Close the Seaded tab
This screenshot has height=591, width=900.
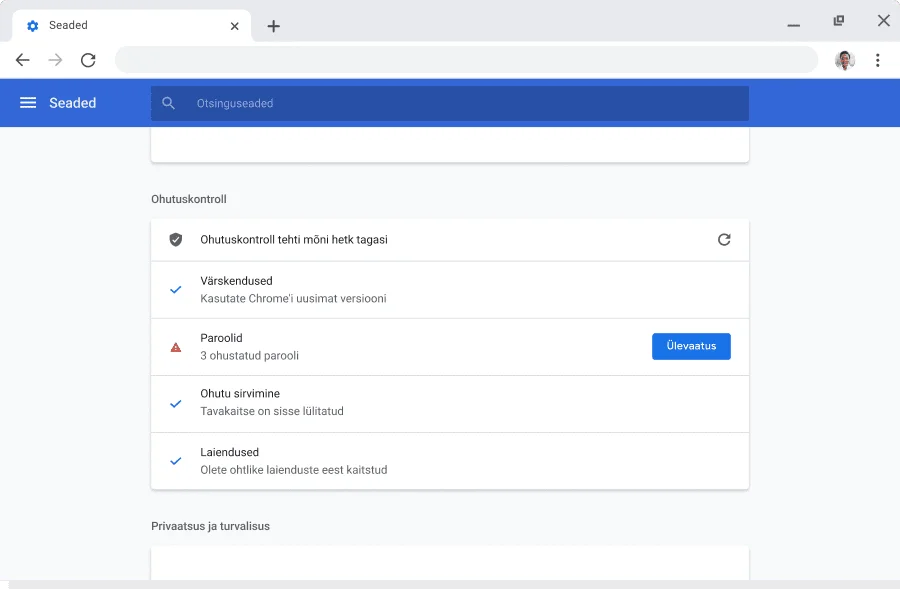(235, 26)
